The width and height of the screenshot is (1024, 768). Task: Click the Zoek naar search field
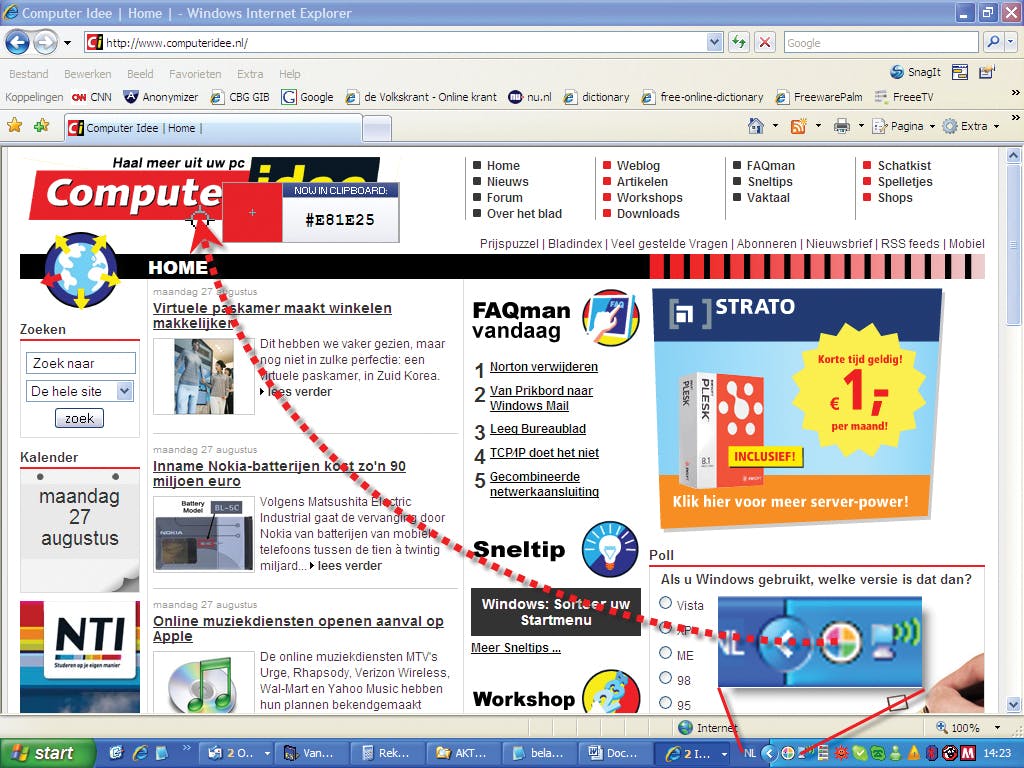[x=80, y=363]
